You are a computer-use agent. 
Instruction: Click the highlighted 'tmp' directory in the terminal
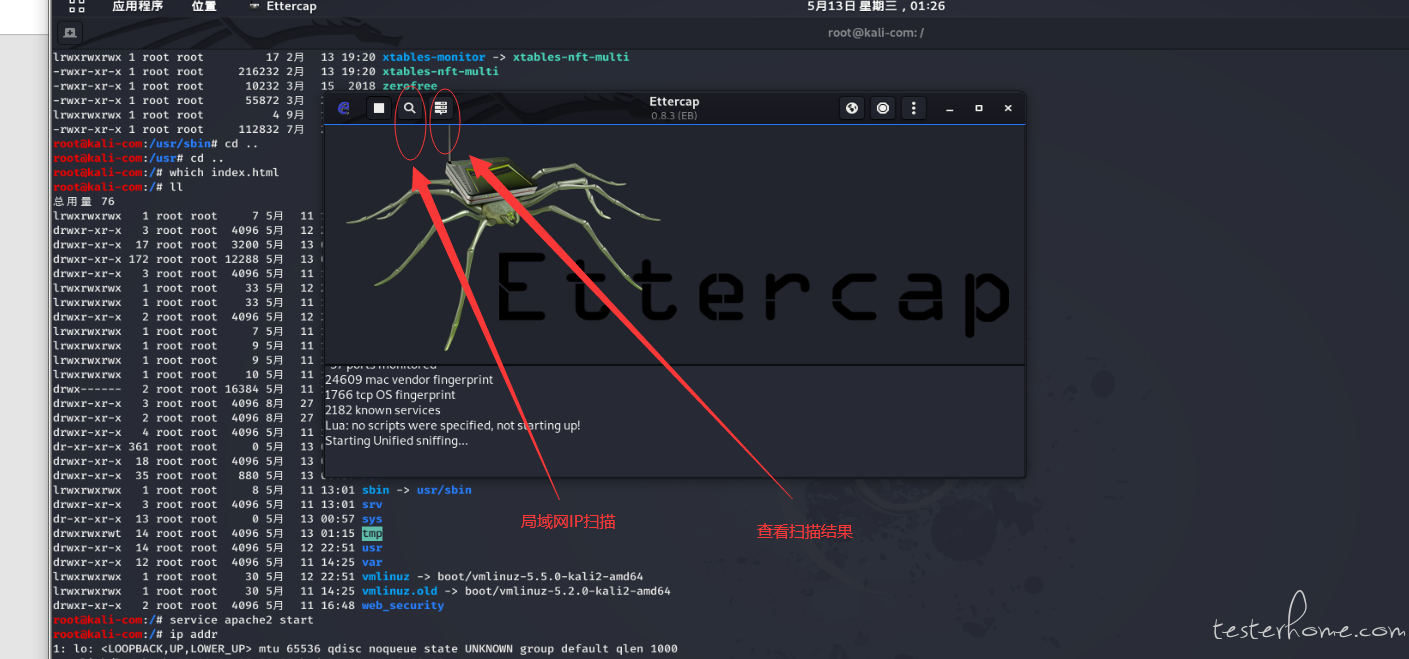coord(372,534)
